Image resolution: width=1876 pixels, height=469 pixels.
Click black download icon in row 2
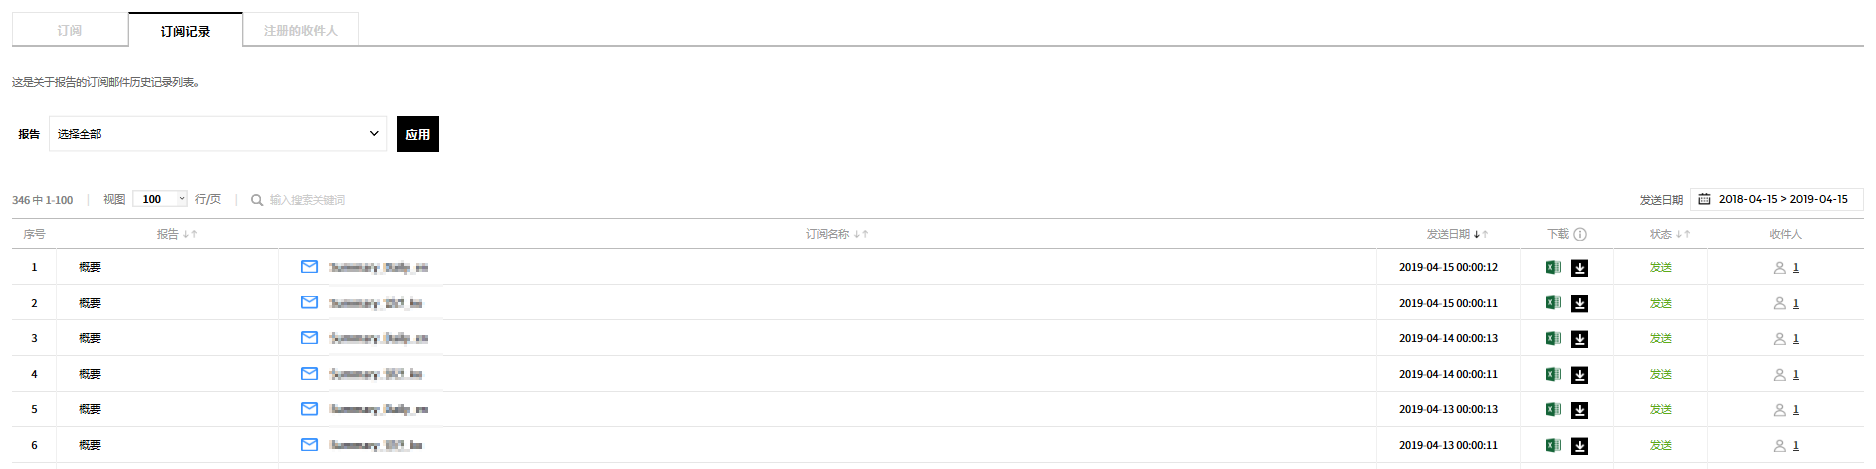[x=1580, y=303]
